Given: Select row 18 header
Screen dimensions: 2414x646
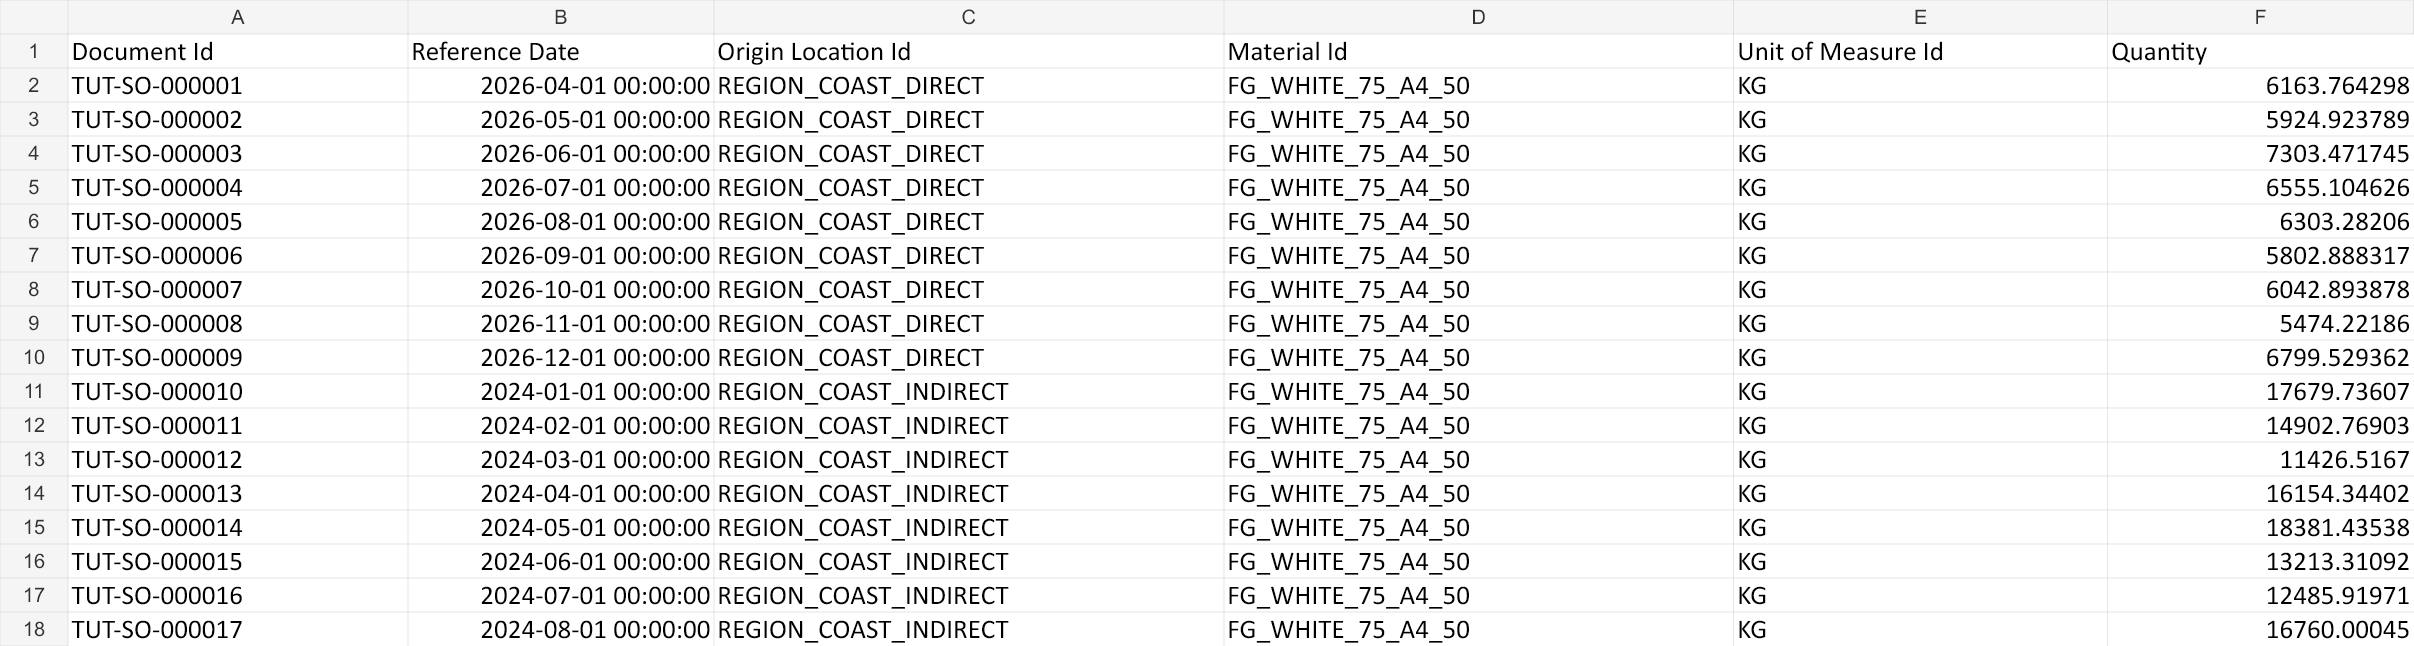Looking at the screenshot, I should click(34, 629).
